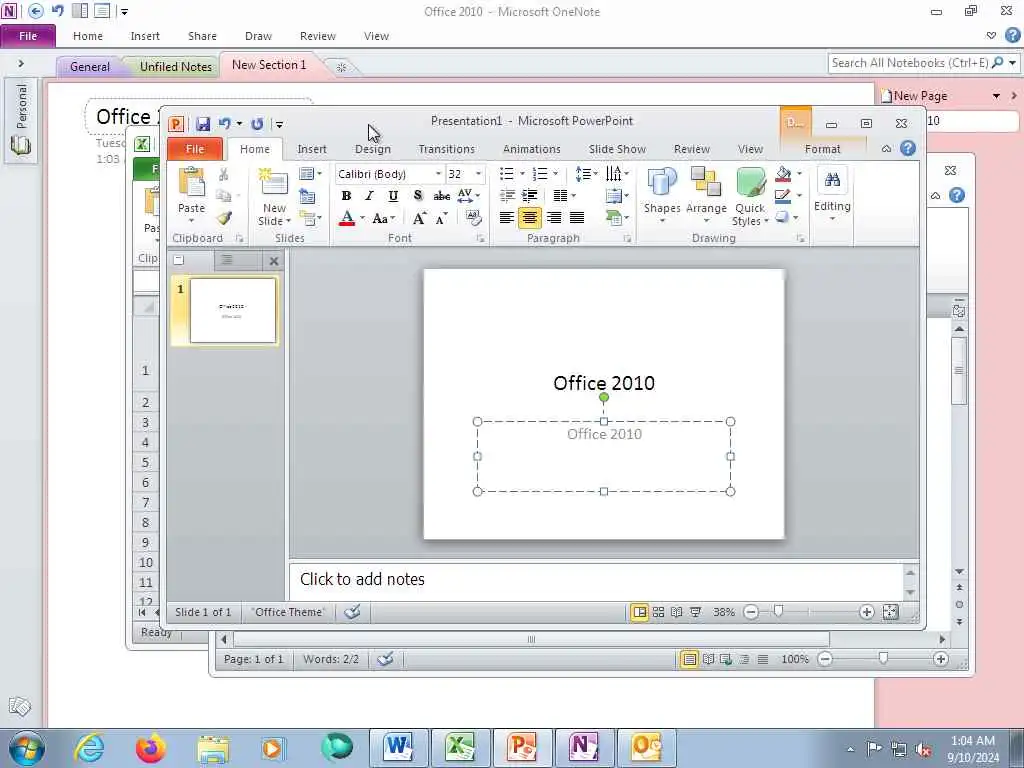Click the OneNote File button
Image resolution: width=1024 pixels, height=768 pixels.
pyautogui.click(x=28, y=36)
